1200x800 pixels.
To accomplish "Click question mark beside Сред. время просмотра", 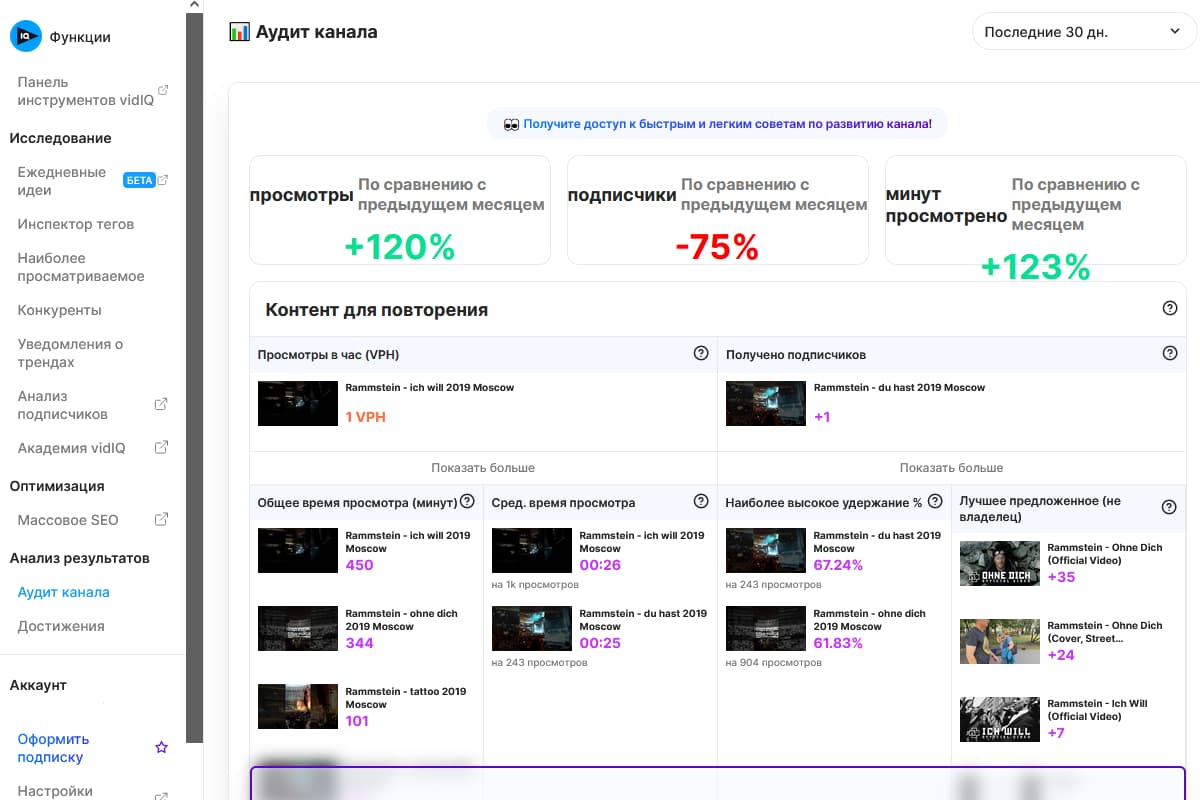I will (x=701, y=501).
